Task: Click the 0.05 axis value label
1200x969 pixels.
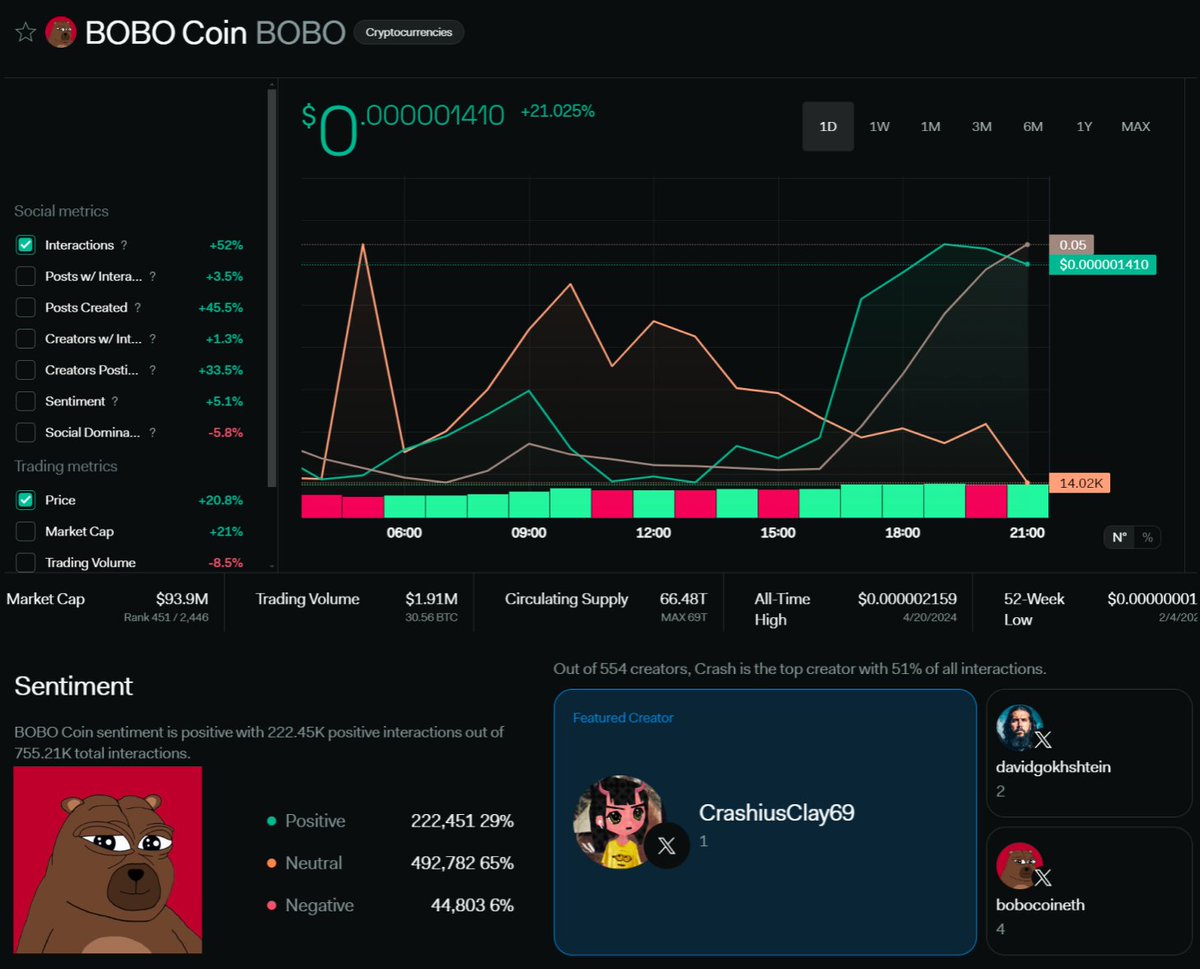Action: [x=1071, y=244]
